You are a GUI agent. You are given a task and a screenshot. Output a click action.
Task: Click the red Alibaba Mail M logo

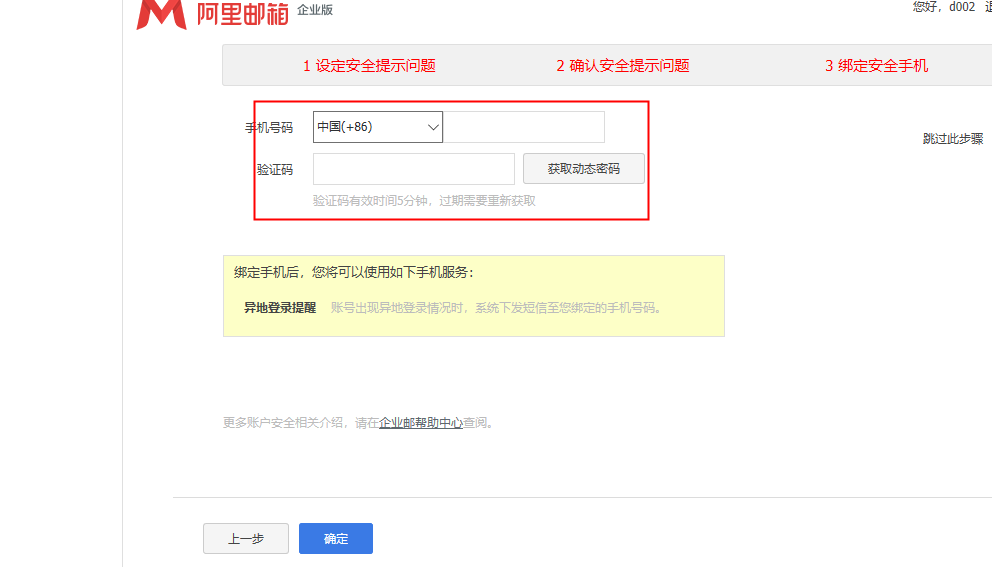click(161, 13)
